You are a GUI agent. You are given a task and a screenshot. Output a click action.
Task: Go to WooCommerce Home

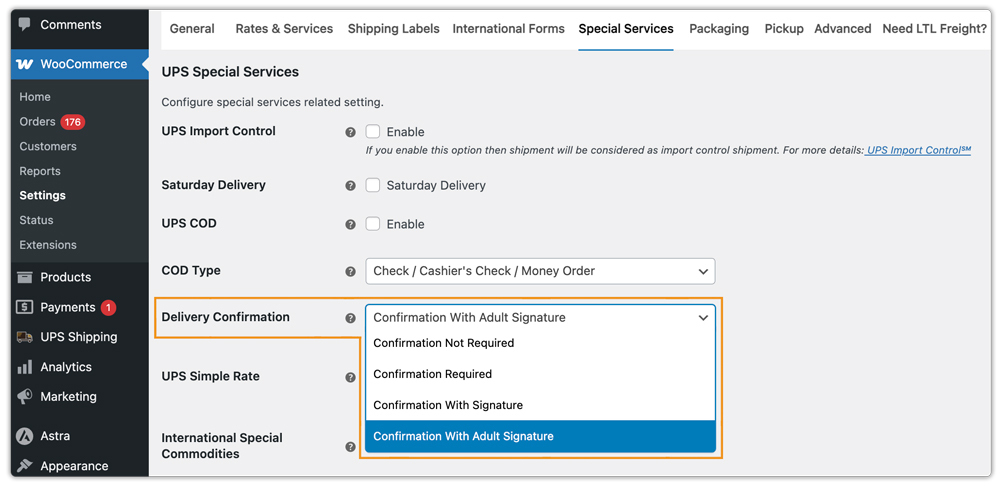[34, 97]
